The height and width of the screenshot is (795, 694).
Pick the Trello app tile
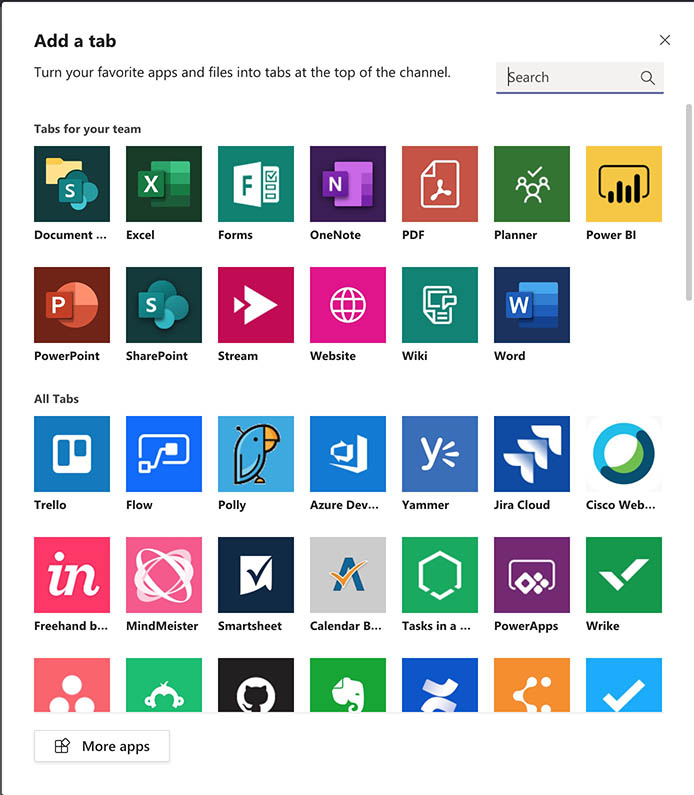[x=72, y=454]
